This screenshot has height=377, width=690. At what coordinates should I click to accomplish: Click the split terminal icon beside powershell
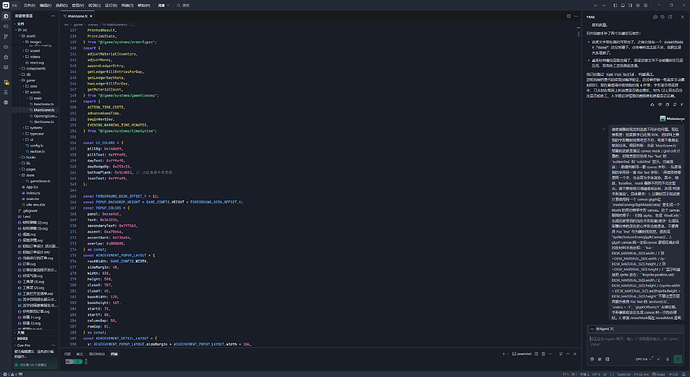tap(536, 354)
